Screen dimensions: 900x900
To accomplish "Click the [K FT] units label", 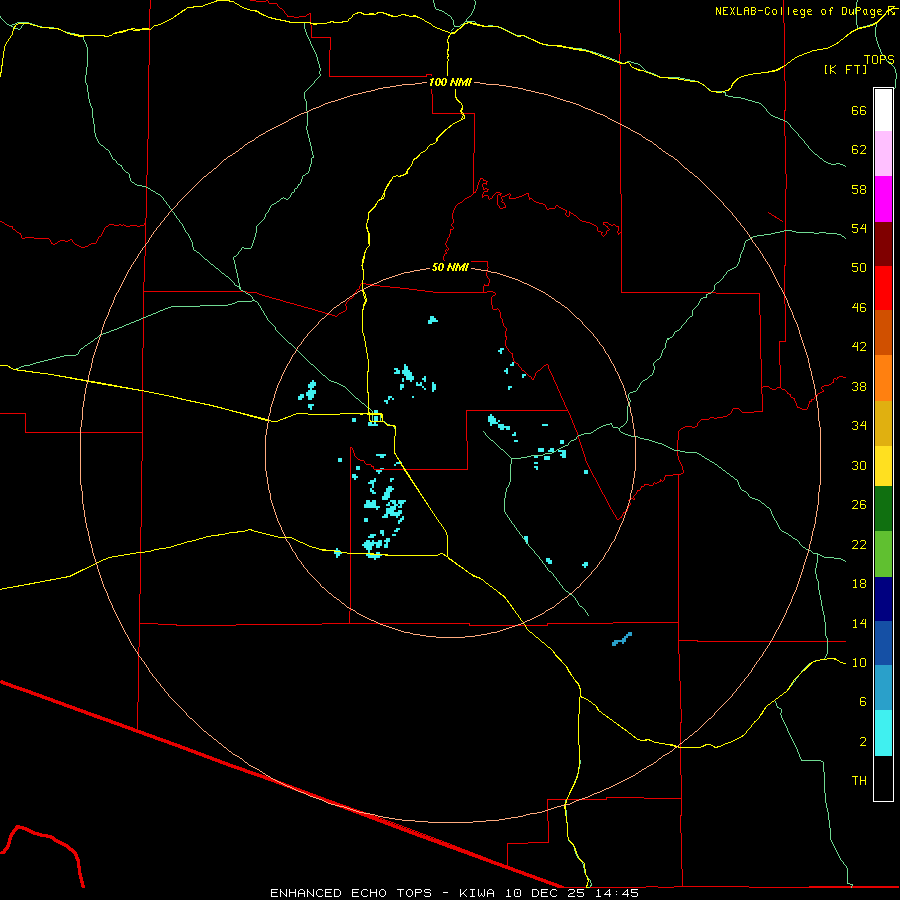I will [x=845, y=69].
